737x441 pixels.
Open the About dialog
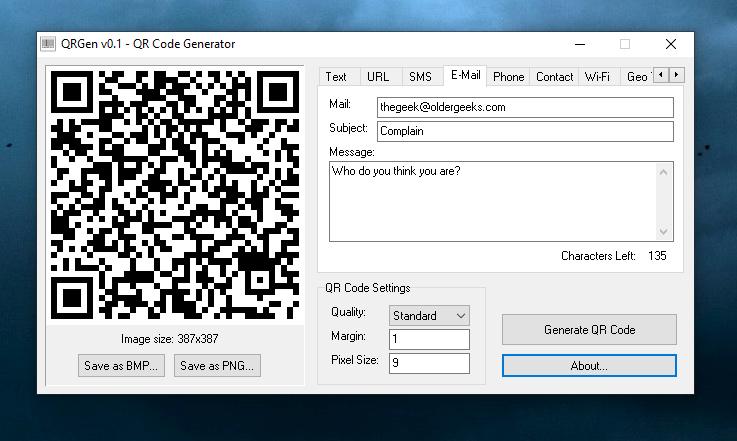[589, 366]
